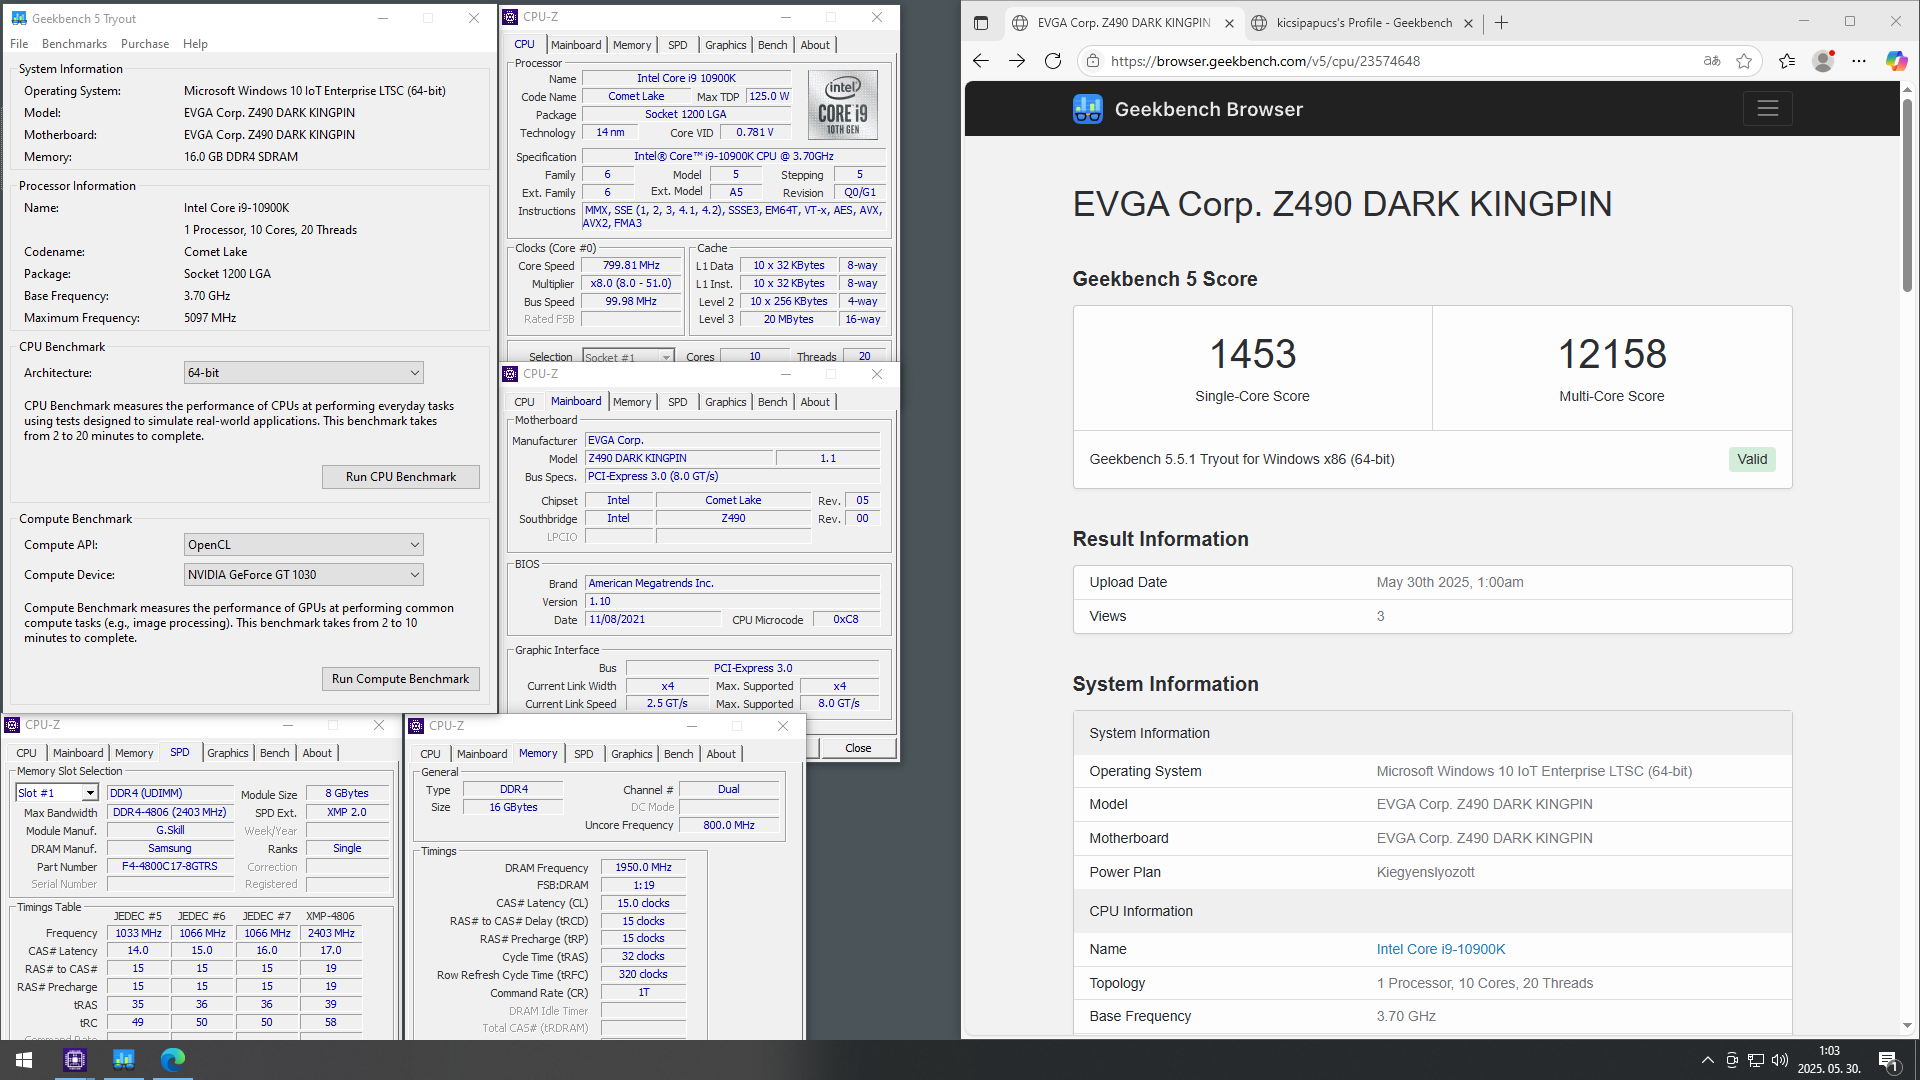The image size is (1920, 1080).
Task: Show hidden system tray icons
Action: click(1707, 1060)
